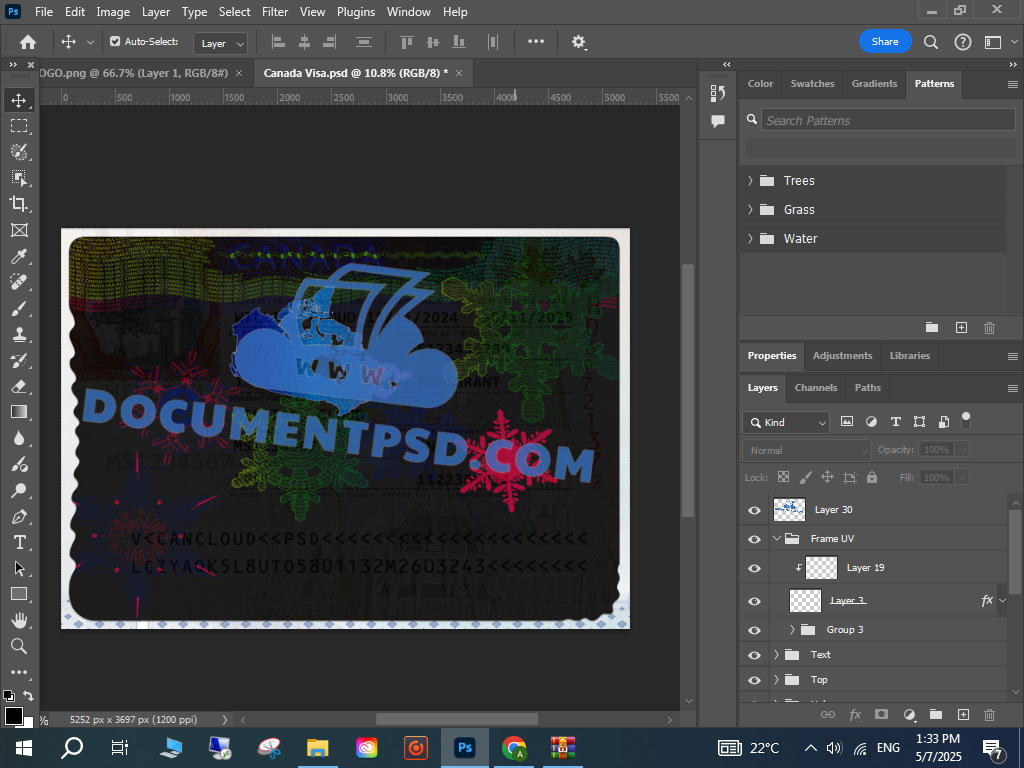Open the Adjustments tab
Screen dimensions: 1024x768
[842, 356]
